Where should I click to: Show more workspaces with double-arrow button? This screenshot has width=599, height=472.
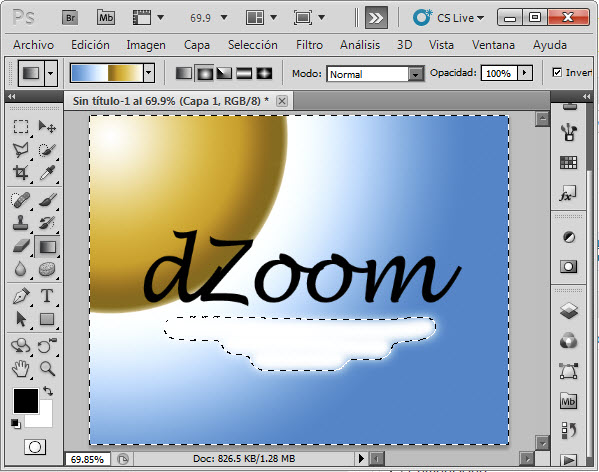(376, 18)
